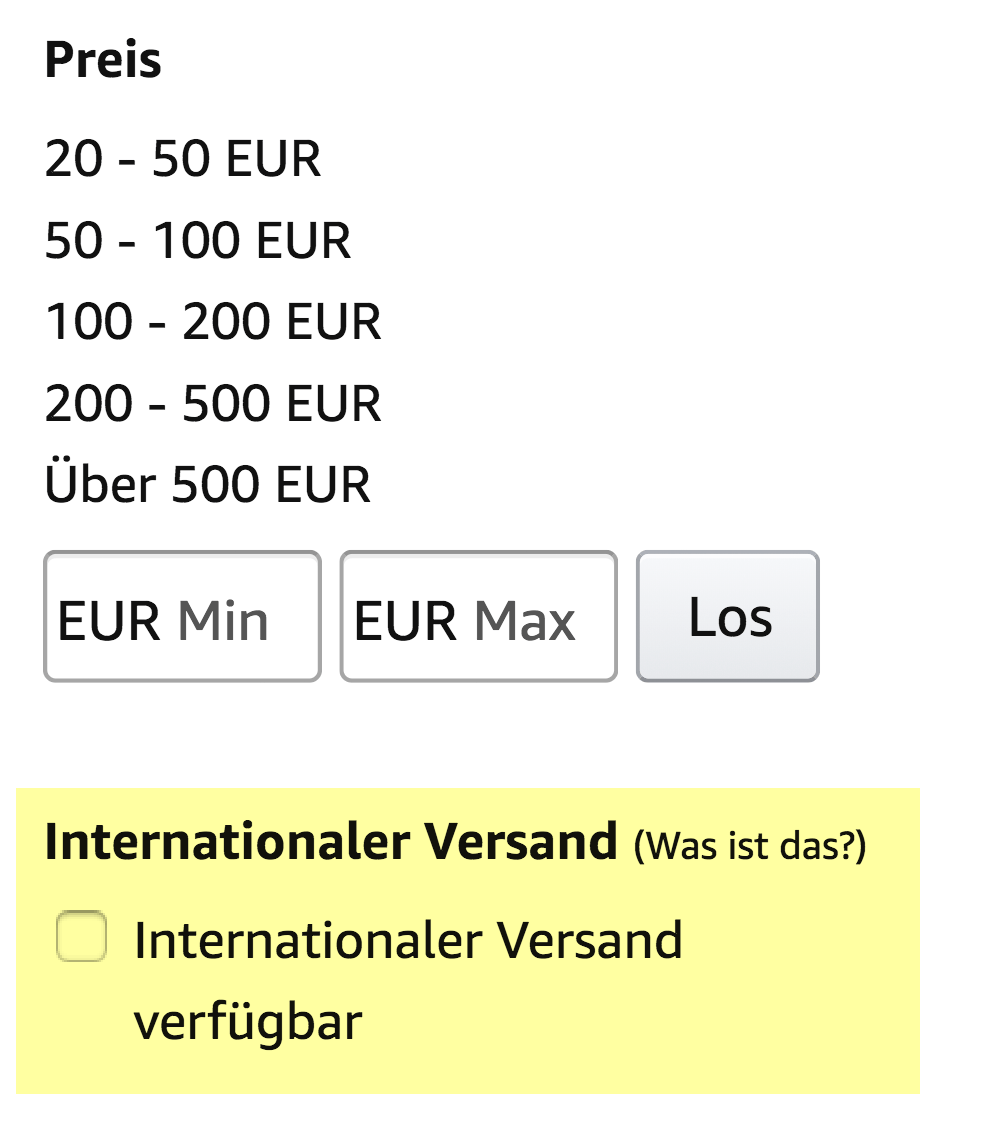Focus the EUR Min input field
990x1134 pixels.
click(182, 617)
